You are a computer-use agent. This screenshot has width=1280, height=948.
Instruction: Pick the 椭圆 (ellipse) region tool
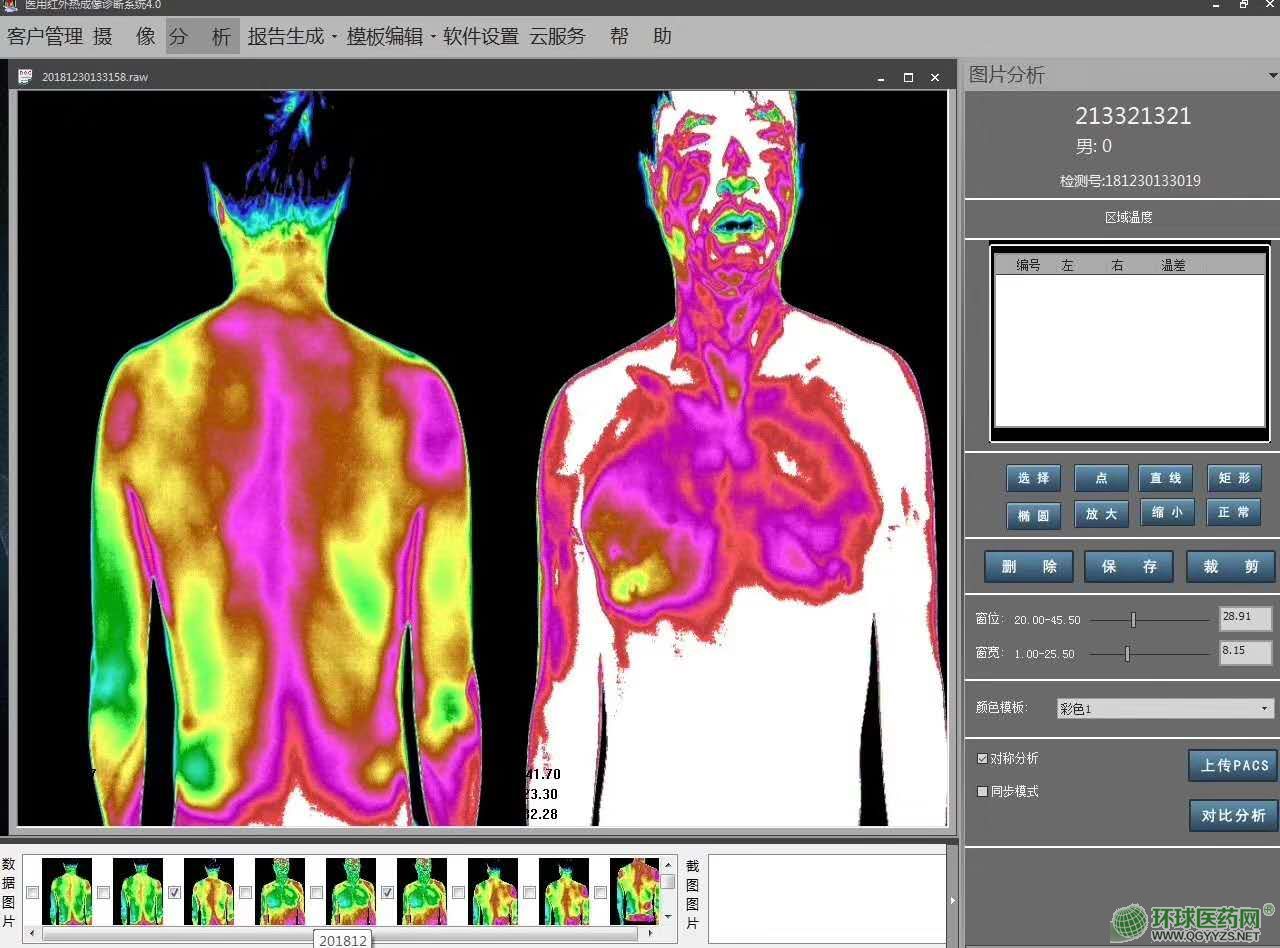(x=1033, y=515)
